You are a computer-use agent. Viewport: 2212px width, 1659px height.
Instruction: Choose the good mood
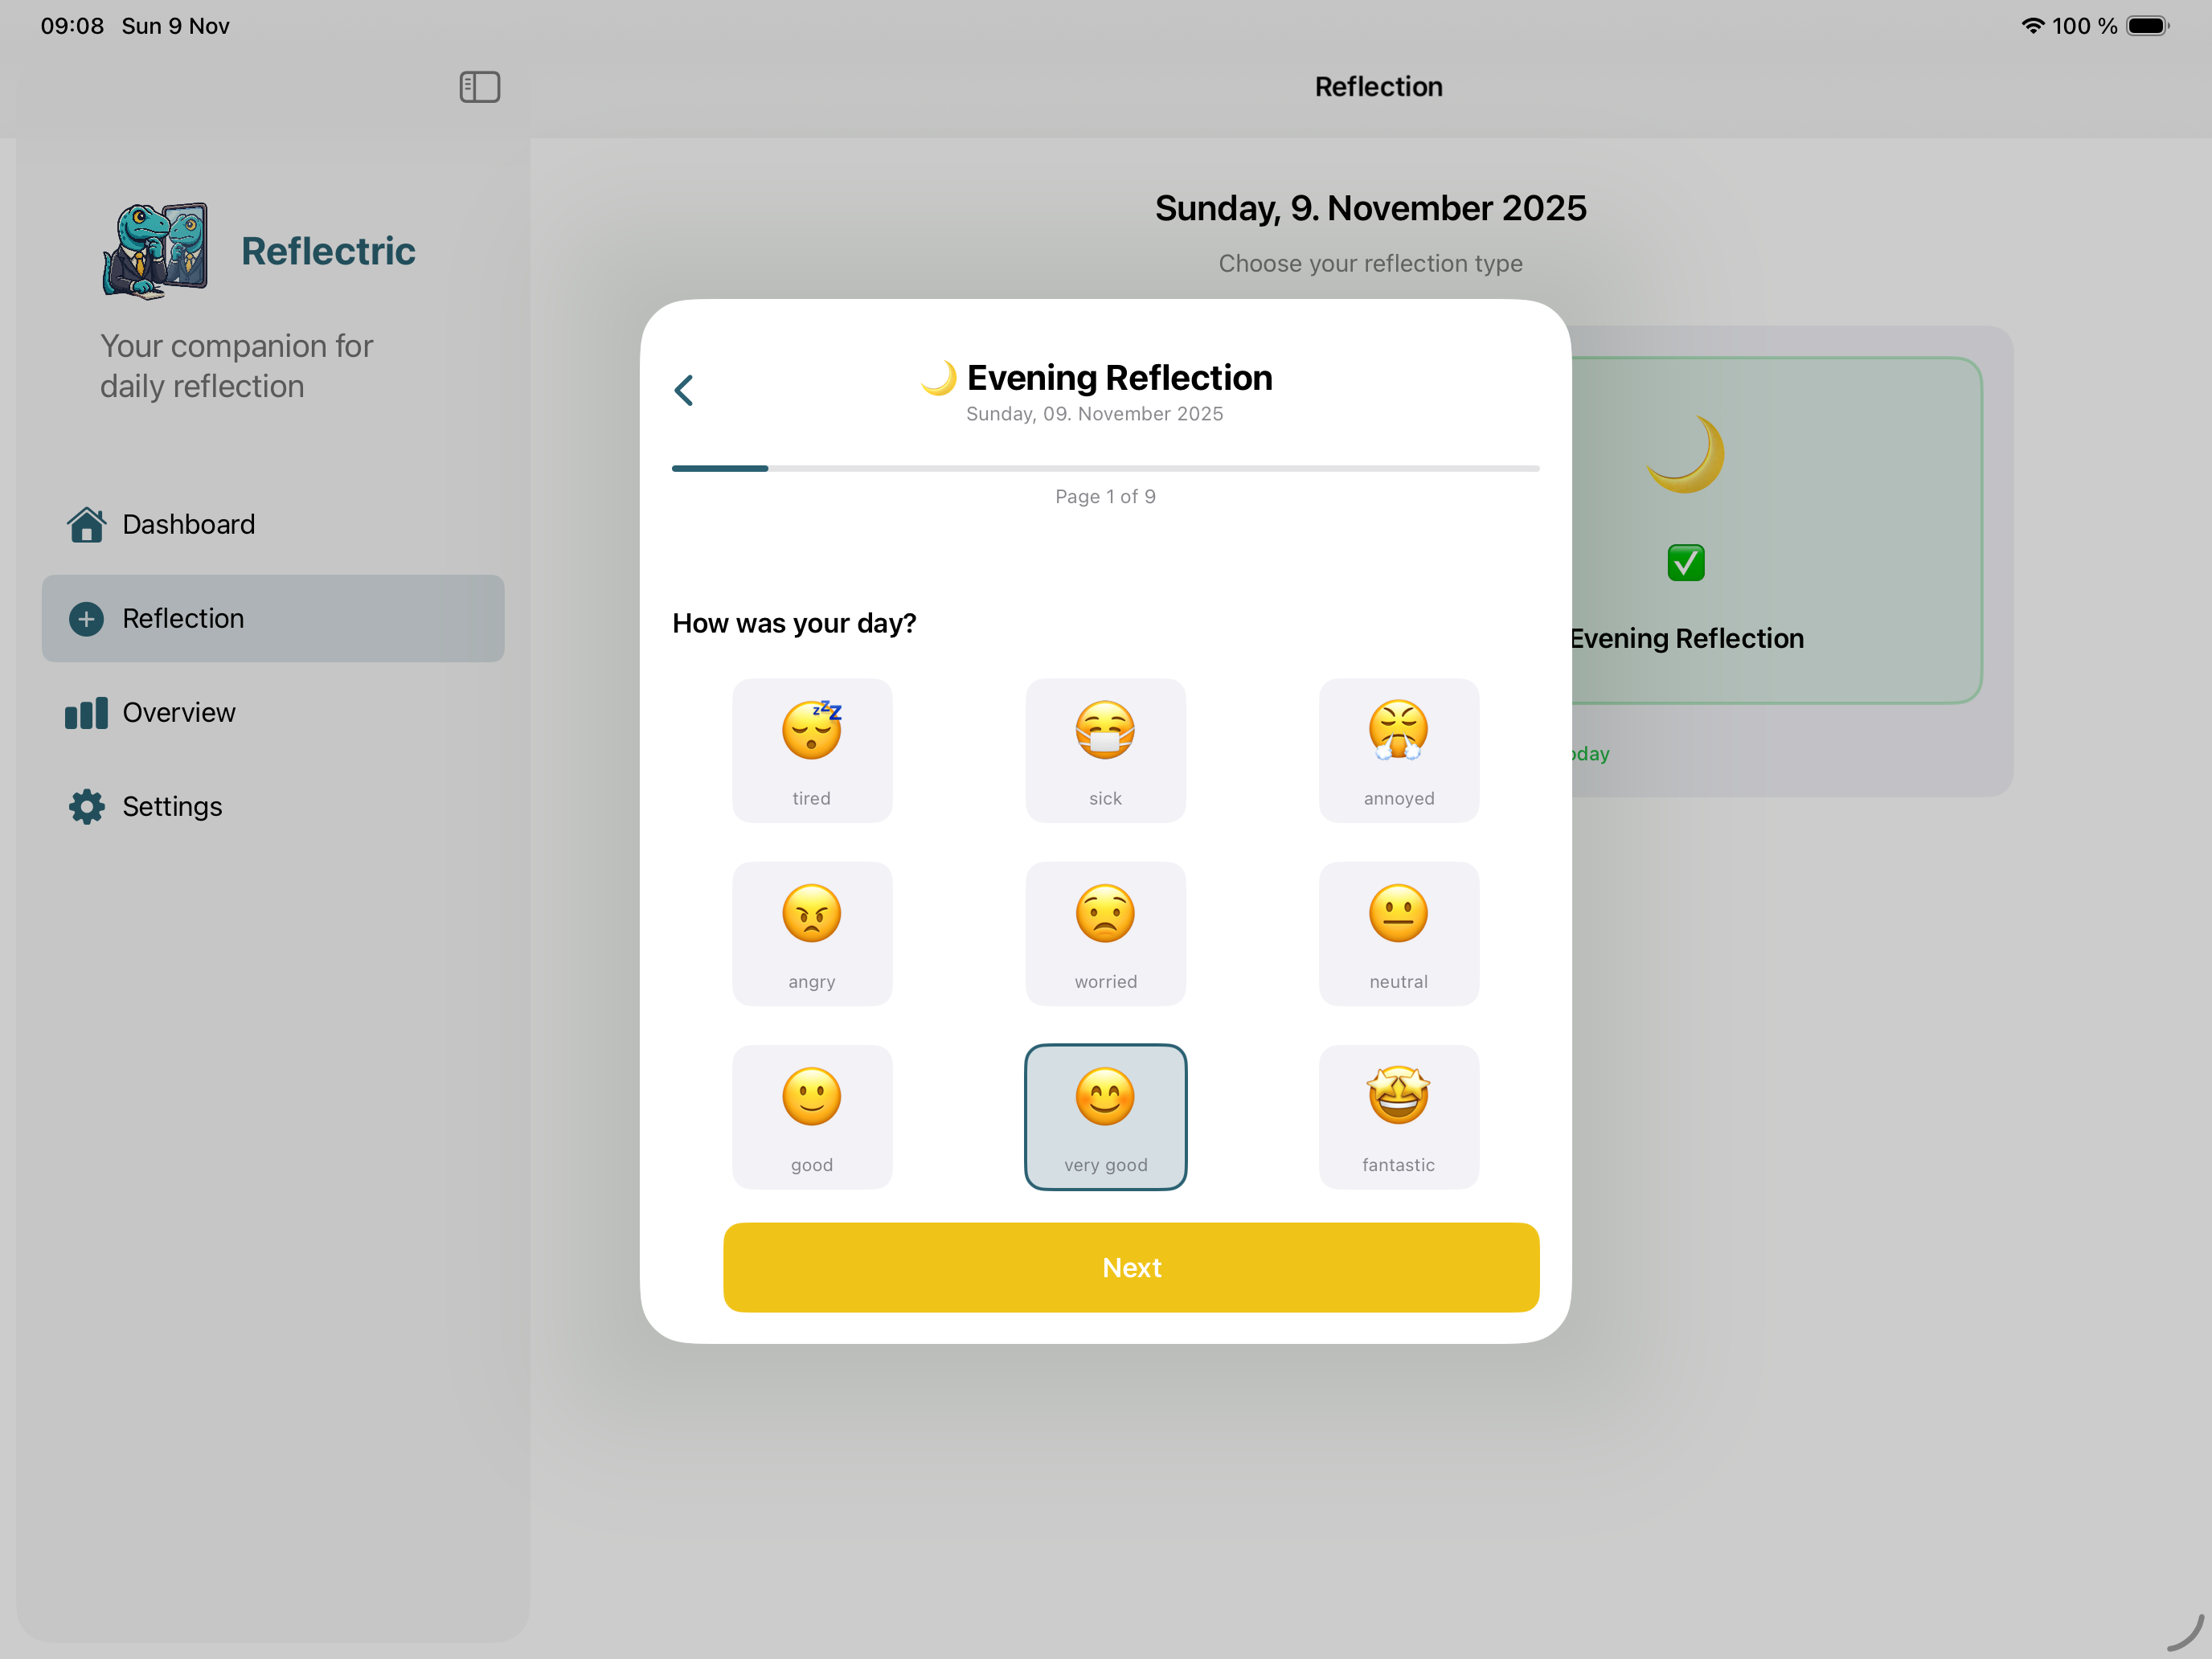click(x=812, y=1116)
